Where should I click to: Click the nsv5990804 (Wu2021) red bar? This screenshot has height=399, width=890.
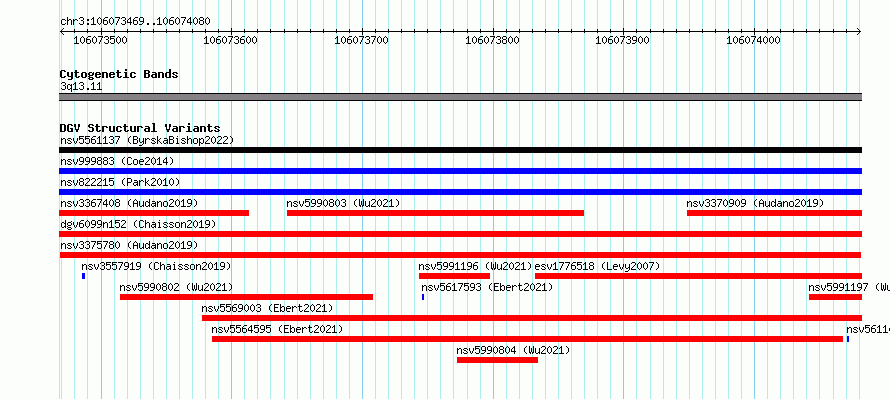(x=497, y=360)
